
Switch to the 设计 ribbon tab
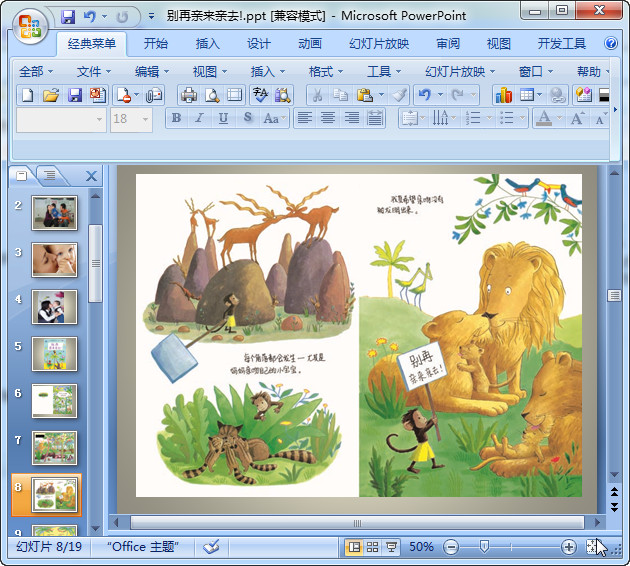point(259,43)
